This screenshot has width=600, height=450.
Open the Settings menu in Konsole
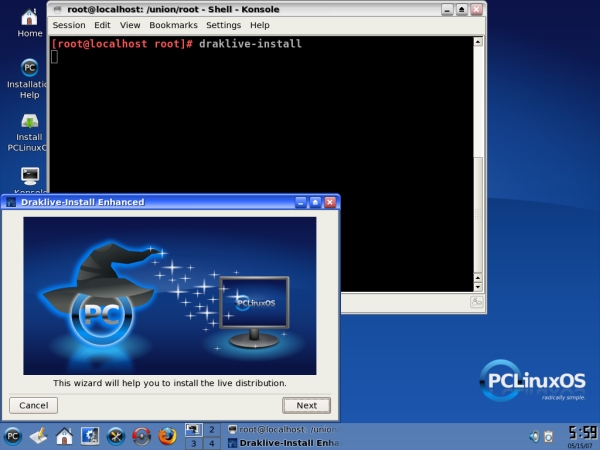pos(223,25)
